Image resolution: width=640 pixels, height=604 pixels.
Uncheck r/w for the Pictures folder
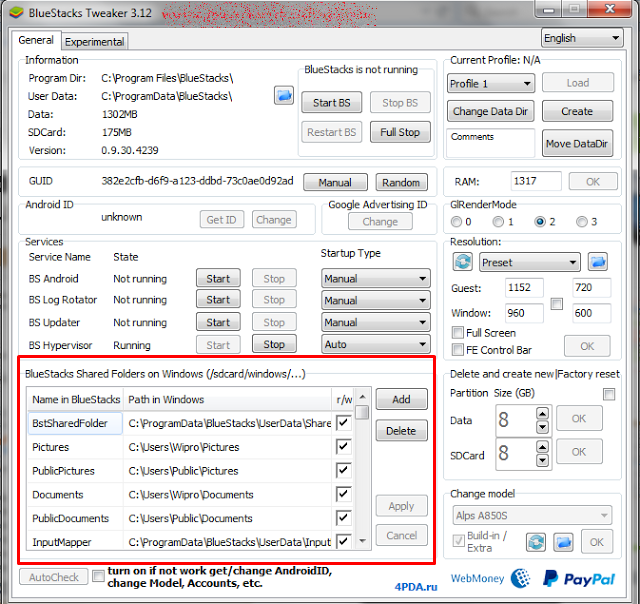point(344,446)
